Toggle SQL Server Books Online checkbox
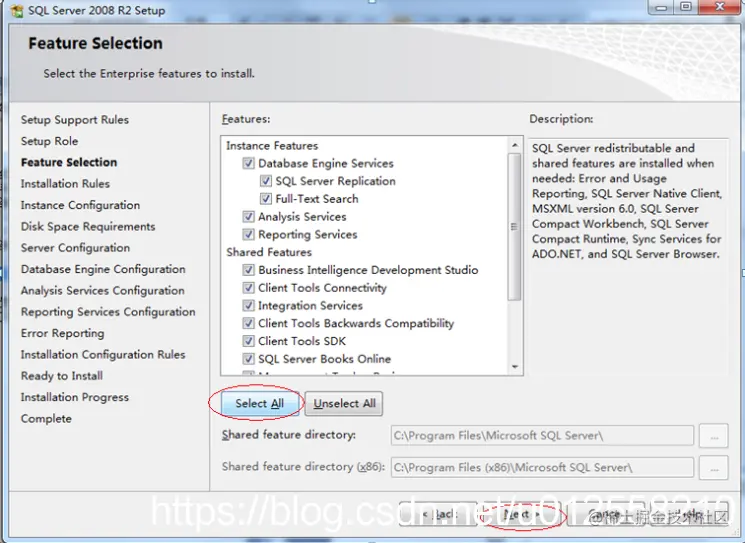This screenshot has width=745, height=543. 248,359
